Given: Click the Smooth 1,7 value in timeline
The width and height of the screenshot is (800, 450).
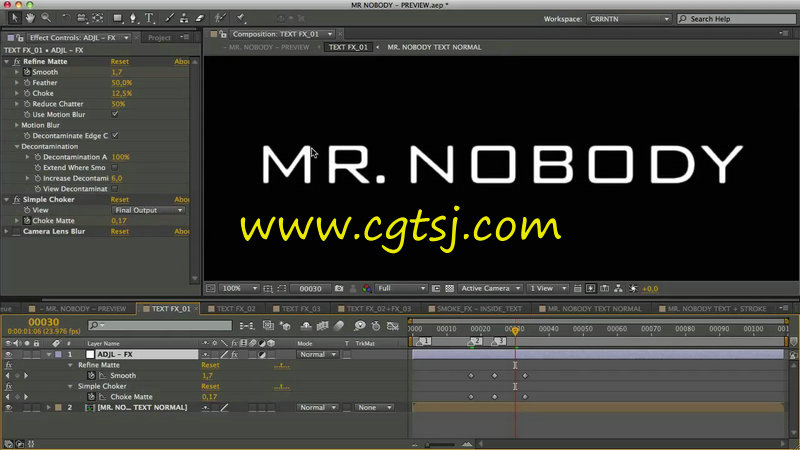Looking at the screenshot, I should 207,376.
